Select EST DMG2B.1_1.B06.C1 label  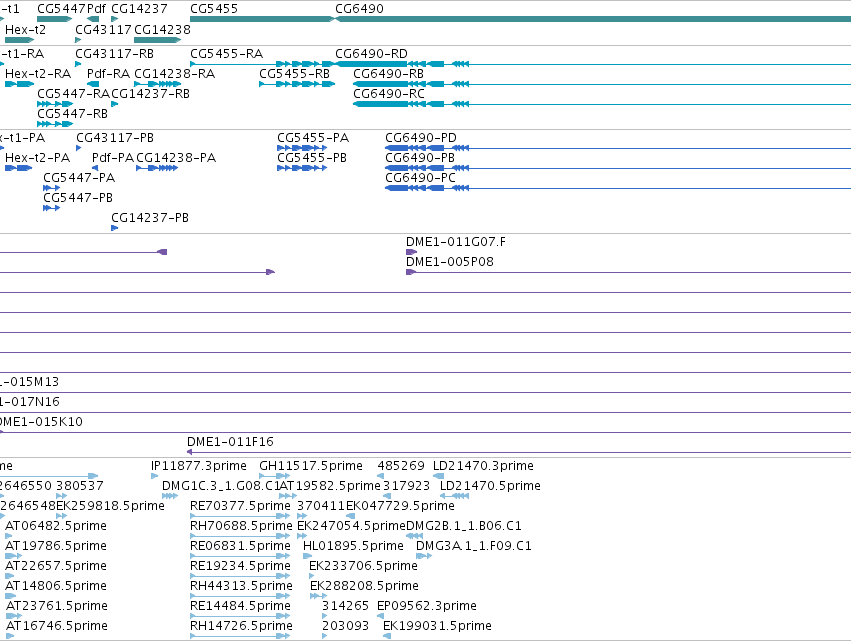(x=464, y=526)
